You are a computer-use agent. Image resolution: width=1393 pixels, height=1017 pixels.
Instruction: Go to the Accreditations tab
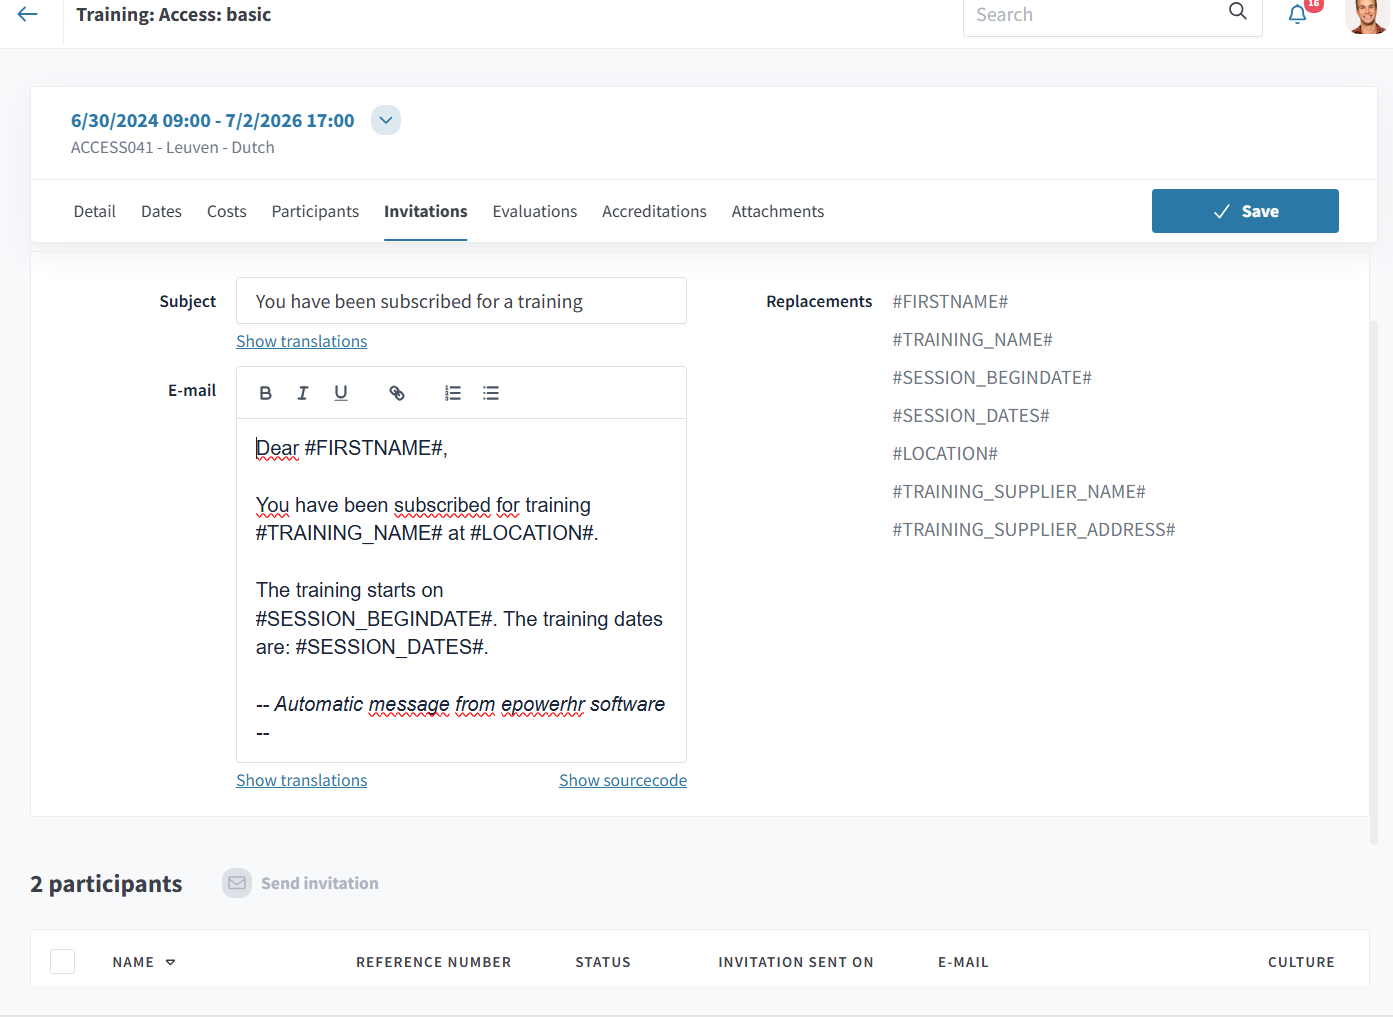[654, 211]
